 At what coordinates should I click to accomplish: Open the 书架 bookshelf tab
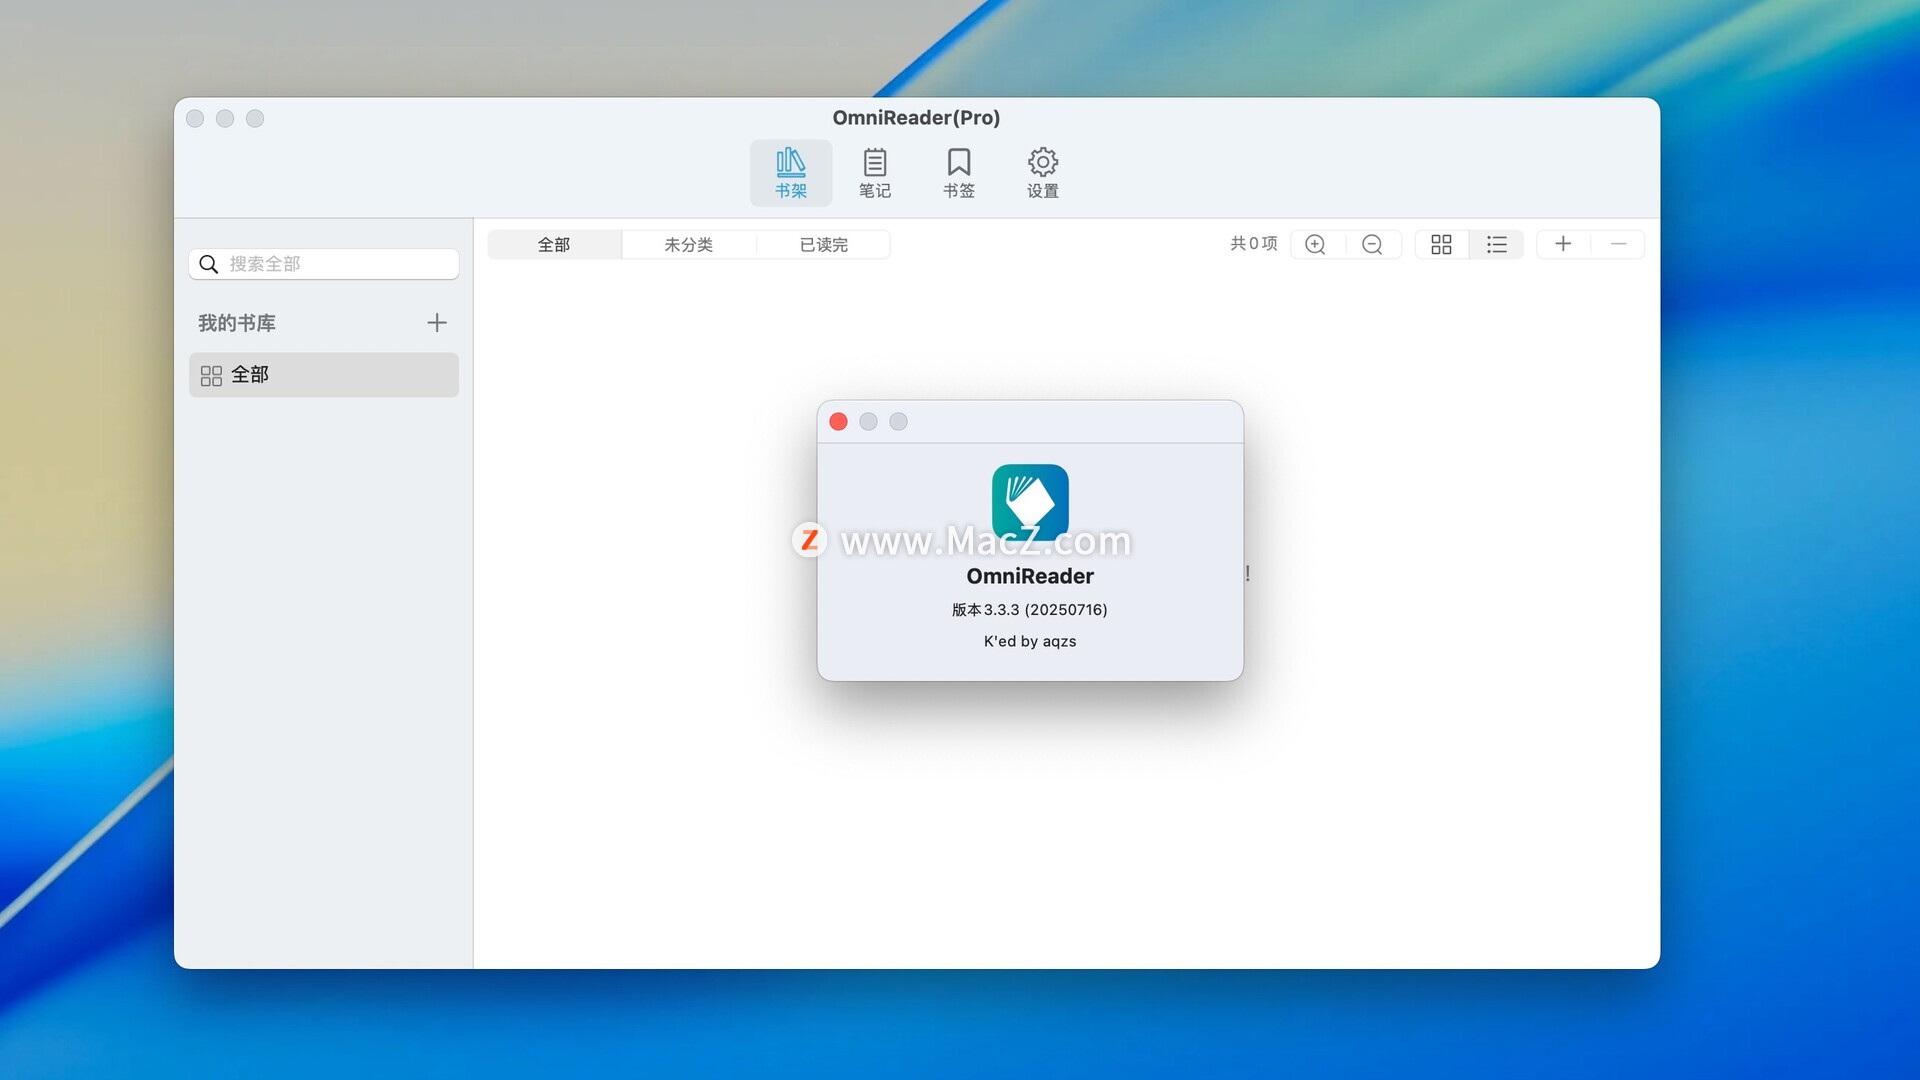click(790, 173)
